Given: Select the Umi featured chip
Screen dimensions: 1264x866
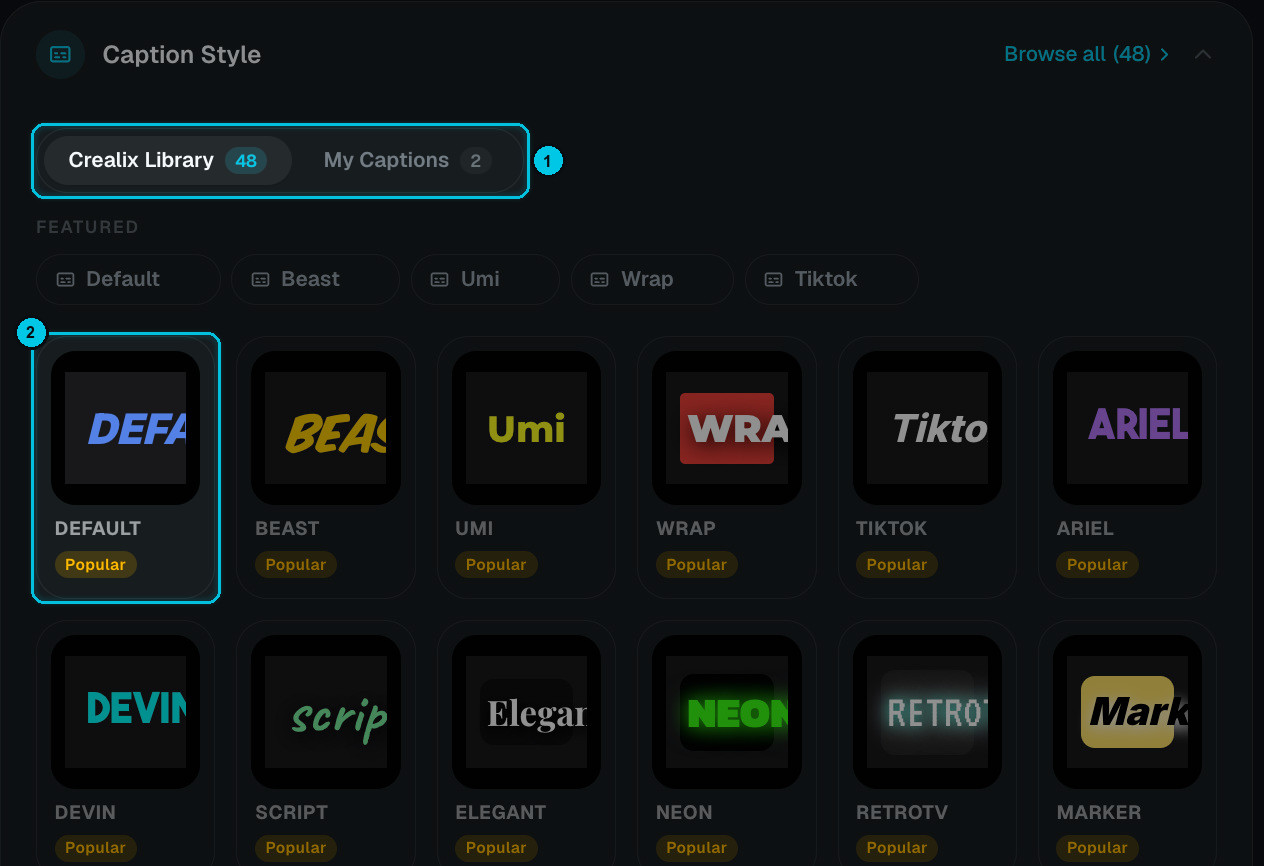Looking at the screenshot, I should click(485, 279).
